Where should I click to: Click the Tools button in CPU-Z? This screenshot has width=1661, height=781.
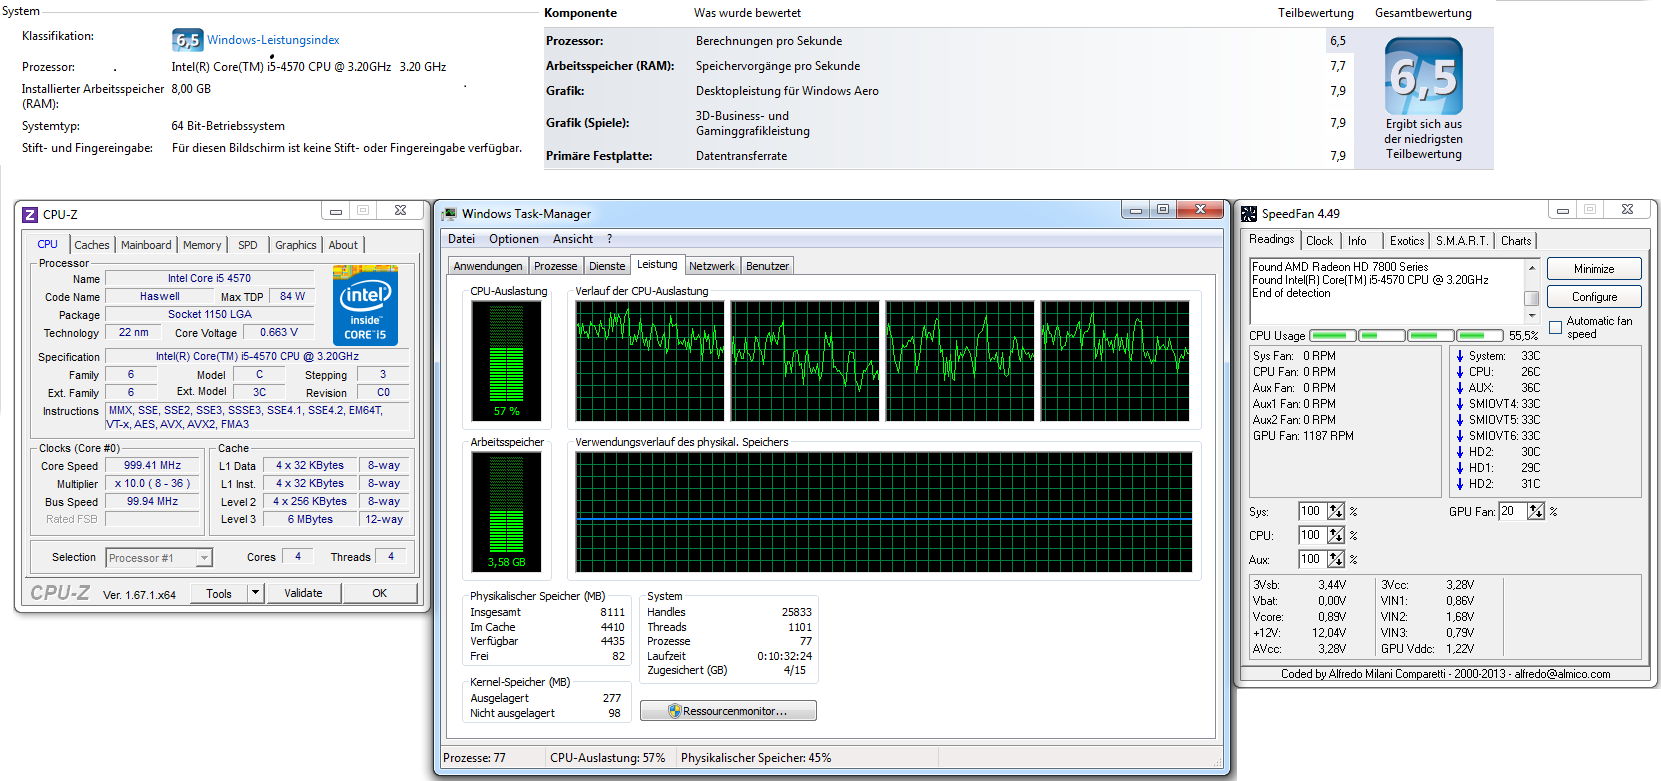tap(219, 593)
